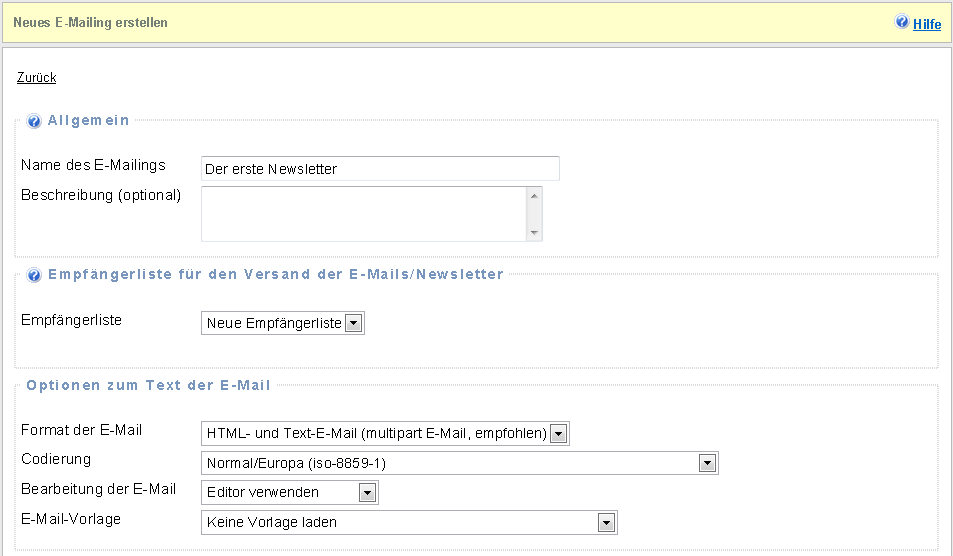953x556 pixels.
Task: Click the Optionen zum Text der E-Mail heading
Action: [148, 385]
